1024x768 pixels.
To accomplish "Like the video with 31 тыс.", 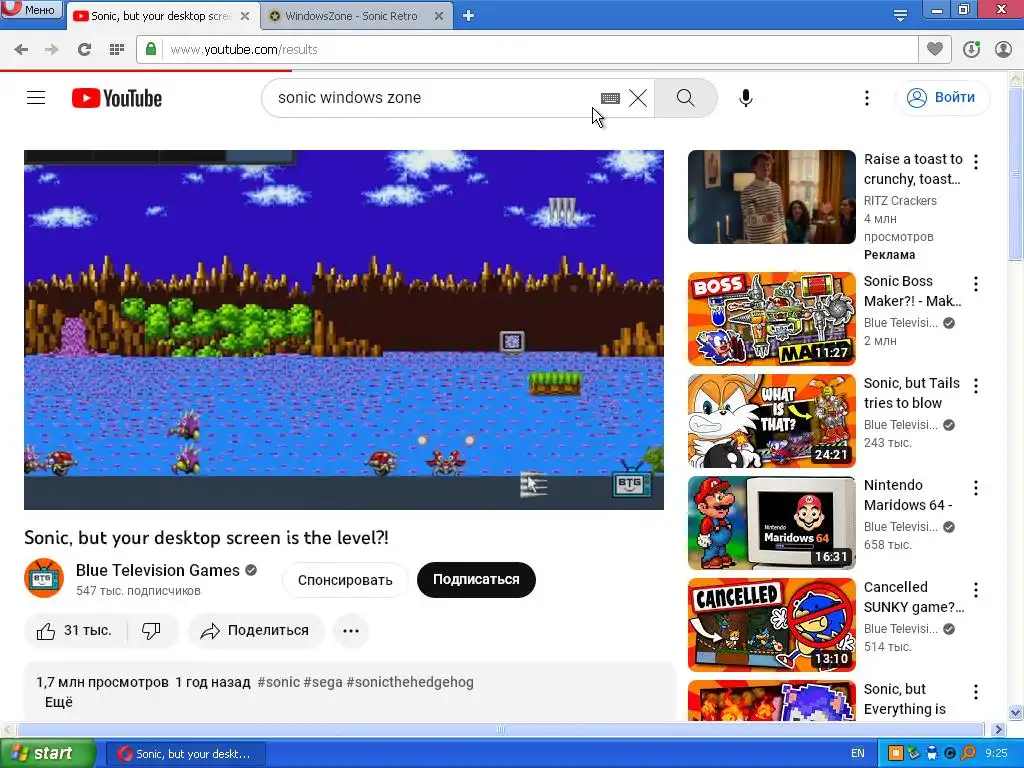I will [x=74, y=631].
